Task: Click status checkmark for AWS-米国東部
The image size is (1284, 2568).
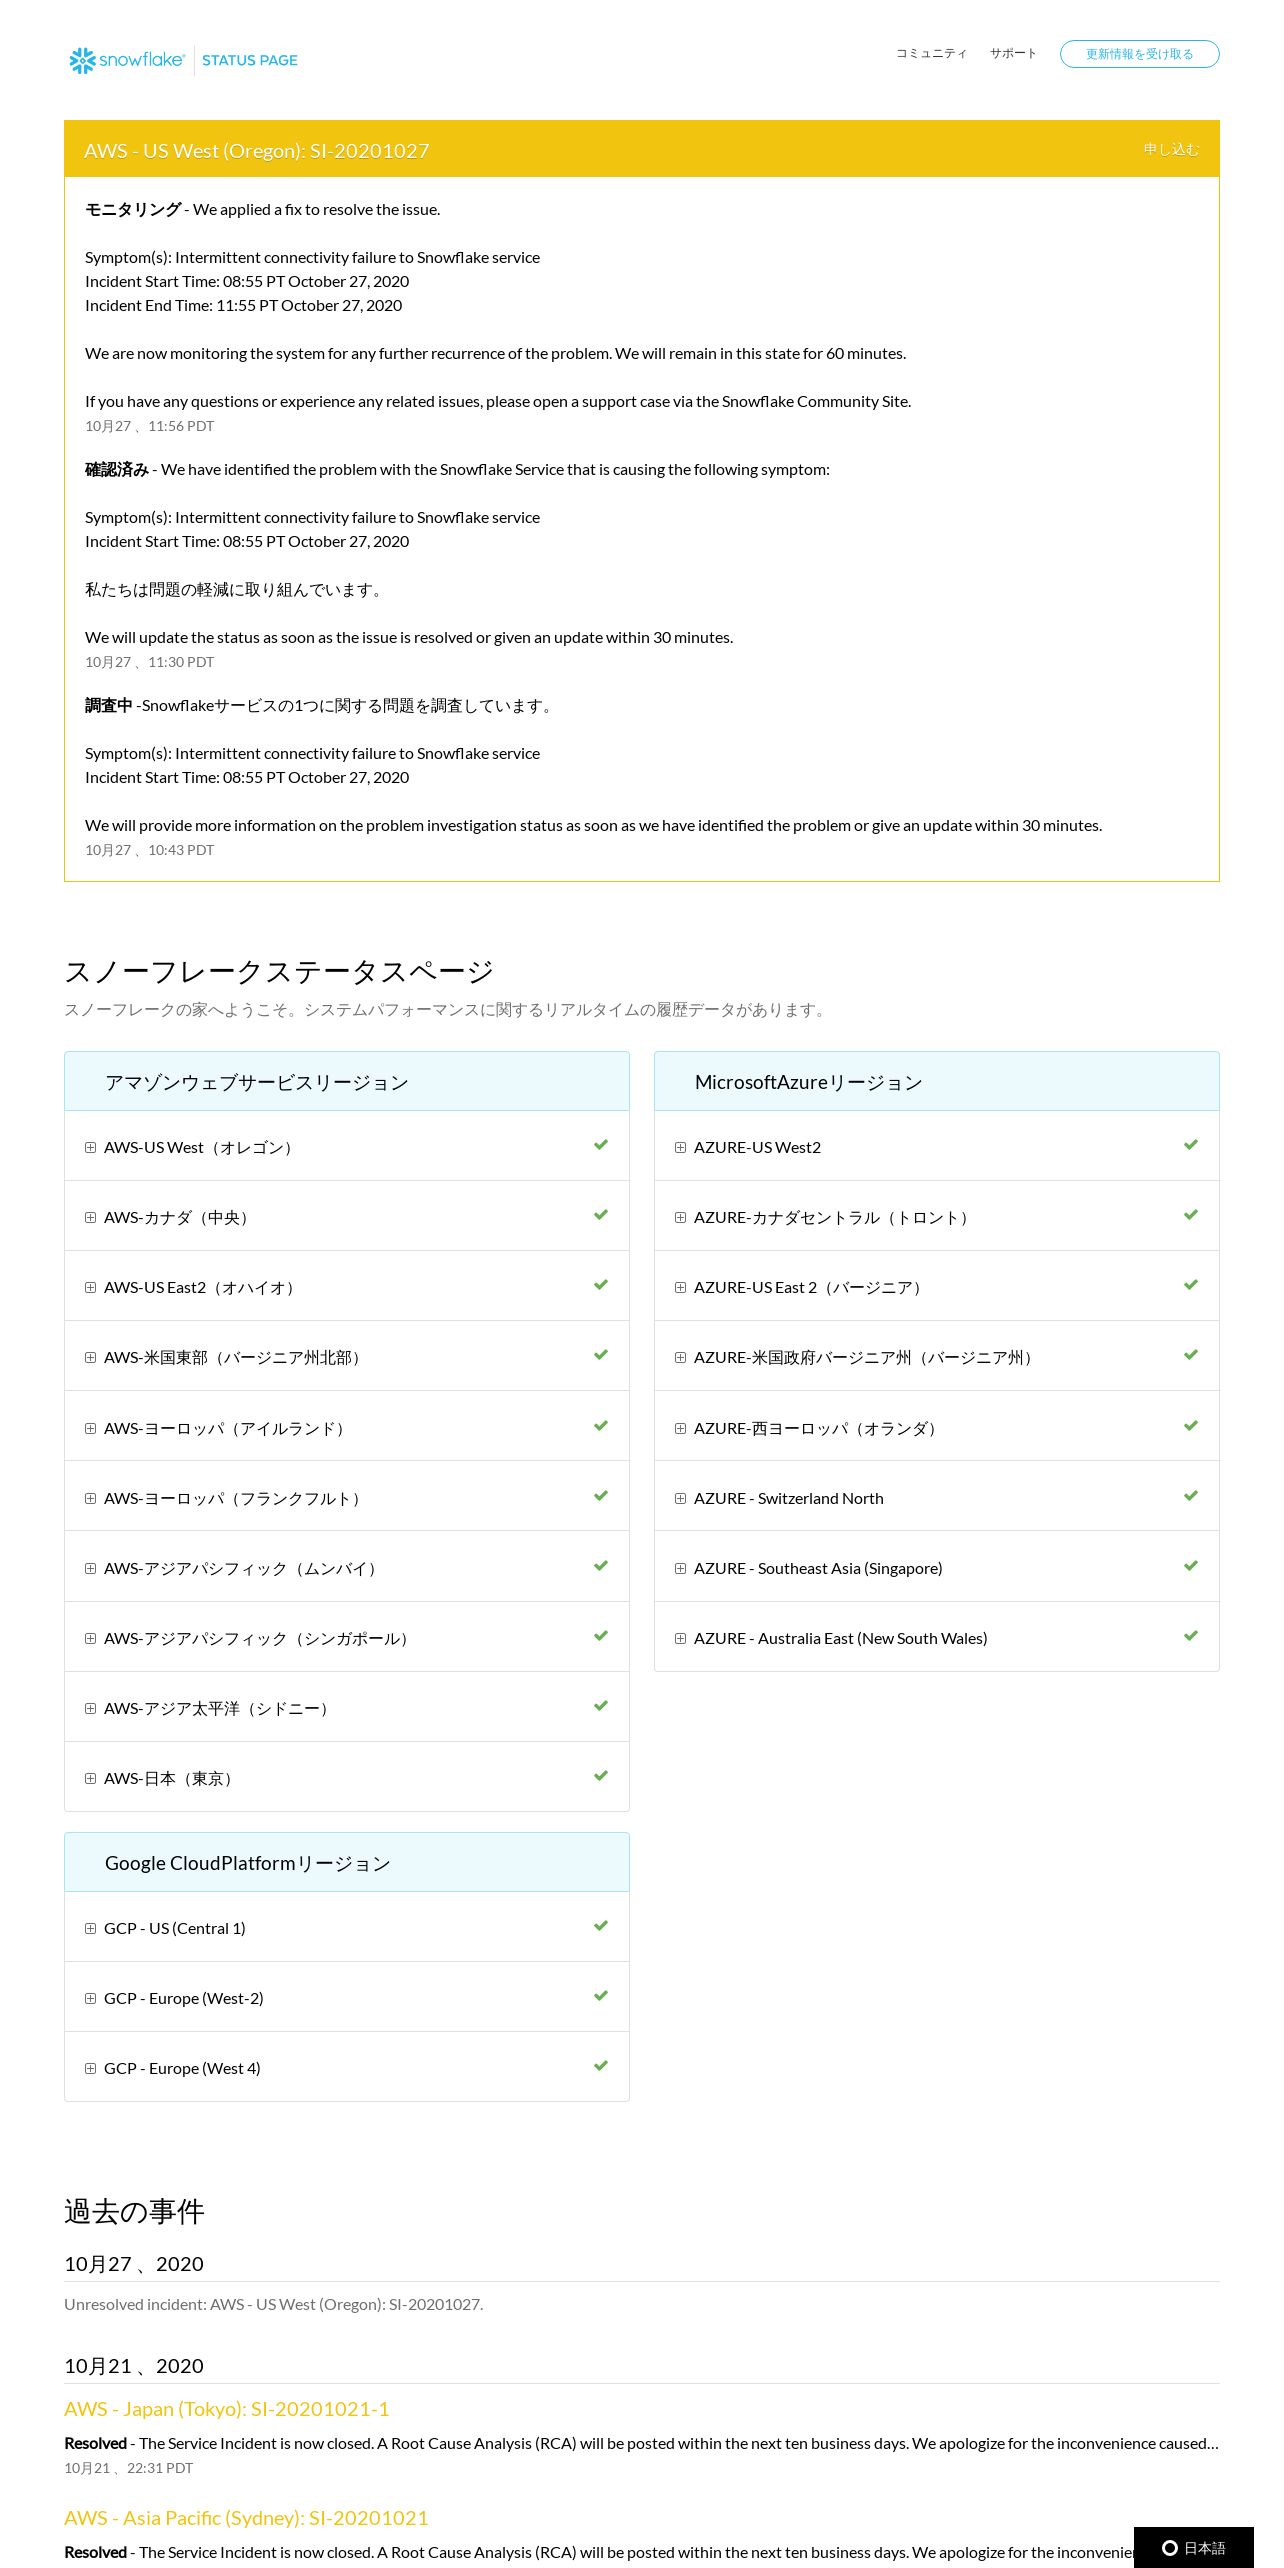Action: click(x=601, y=1355)
